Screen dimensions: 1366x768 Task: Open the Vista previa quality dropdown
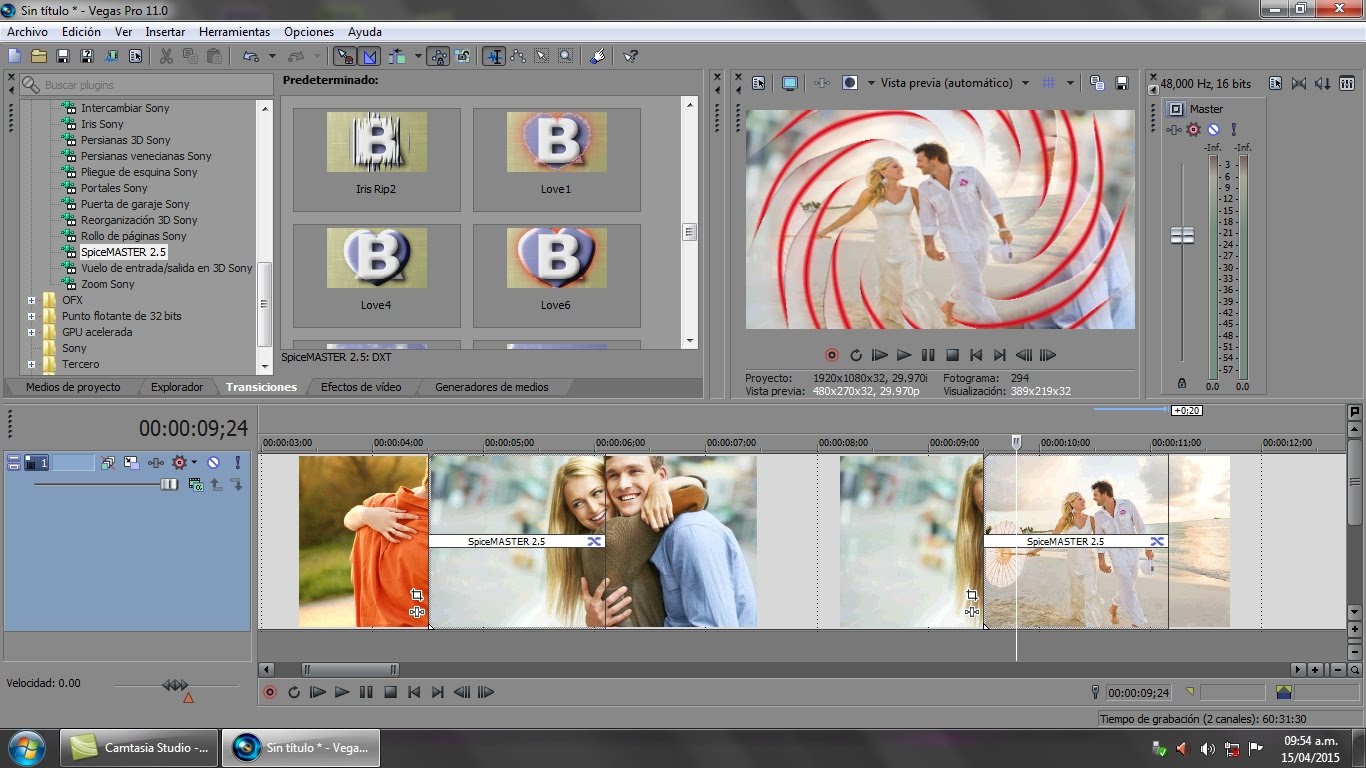click(x=1025, y=82)
